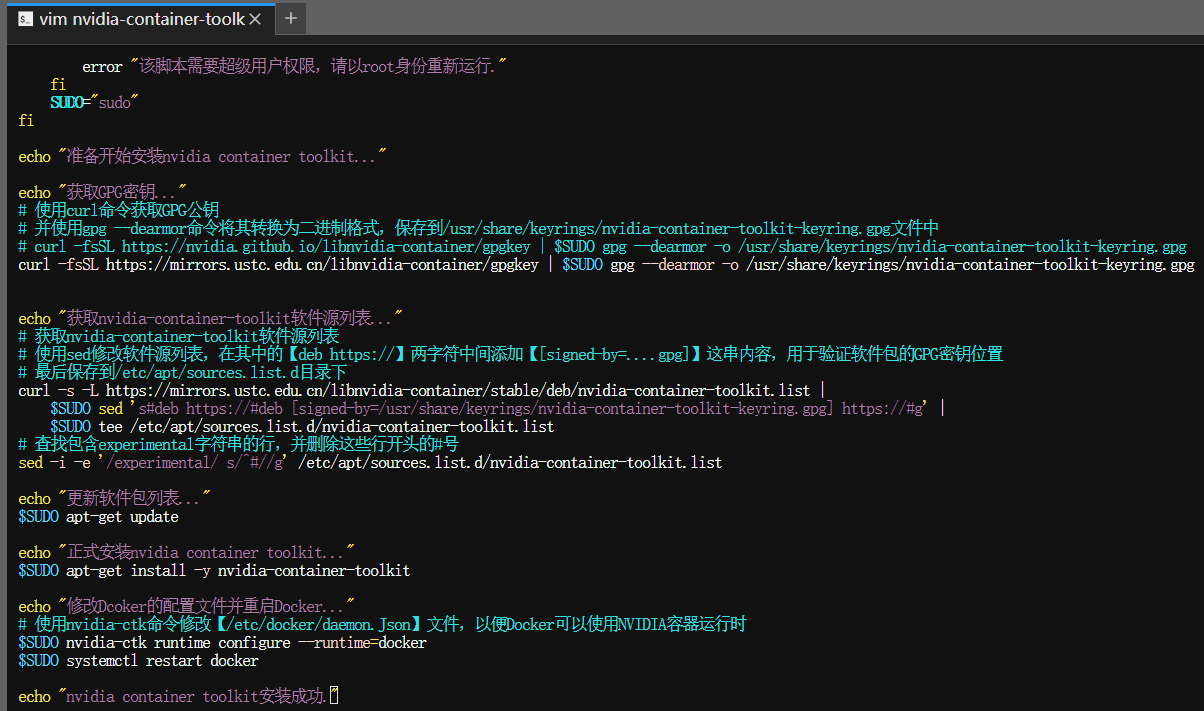Click the comment about using curl for GPG key

point(118,210)
